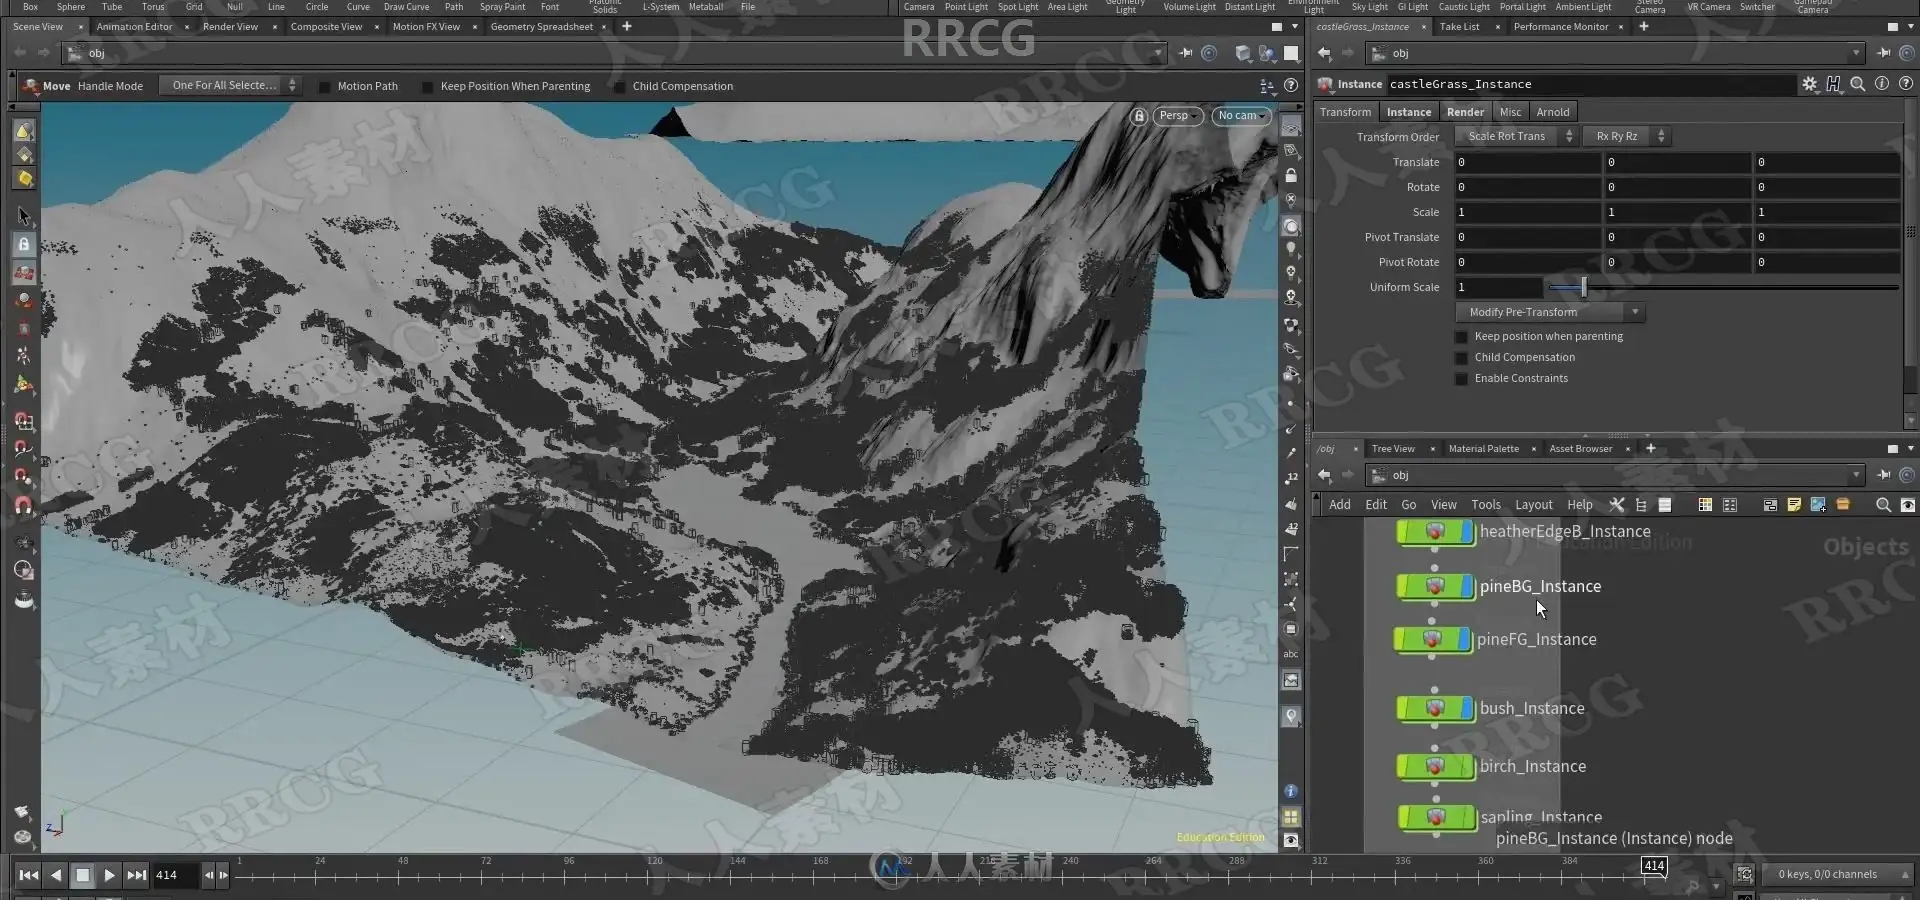Open the Handle Mode 'One For All Selected' dropdown

point(231,86)
